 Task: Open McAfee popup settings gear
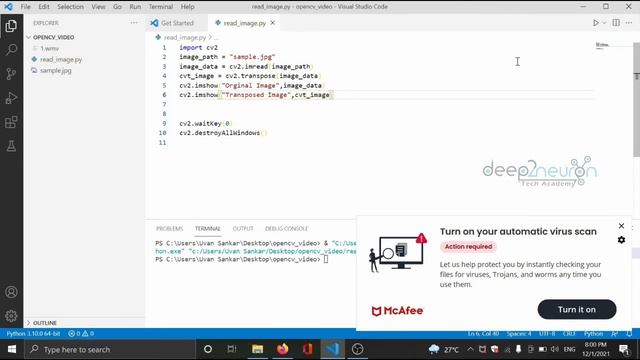point(621,240)
